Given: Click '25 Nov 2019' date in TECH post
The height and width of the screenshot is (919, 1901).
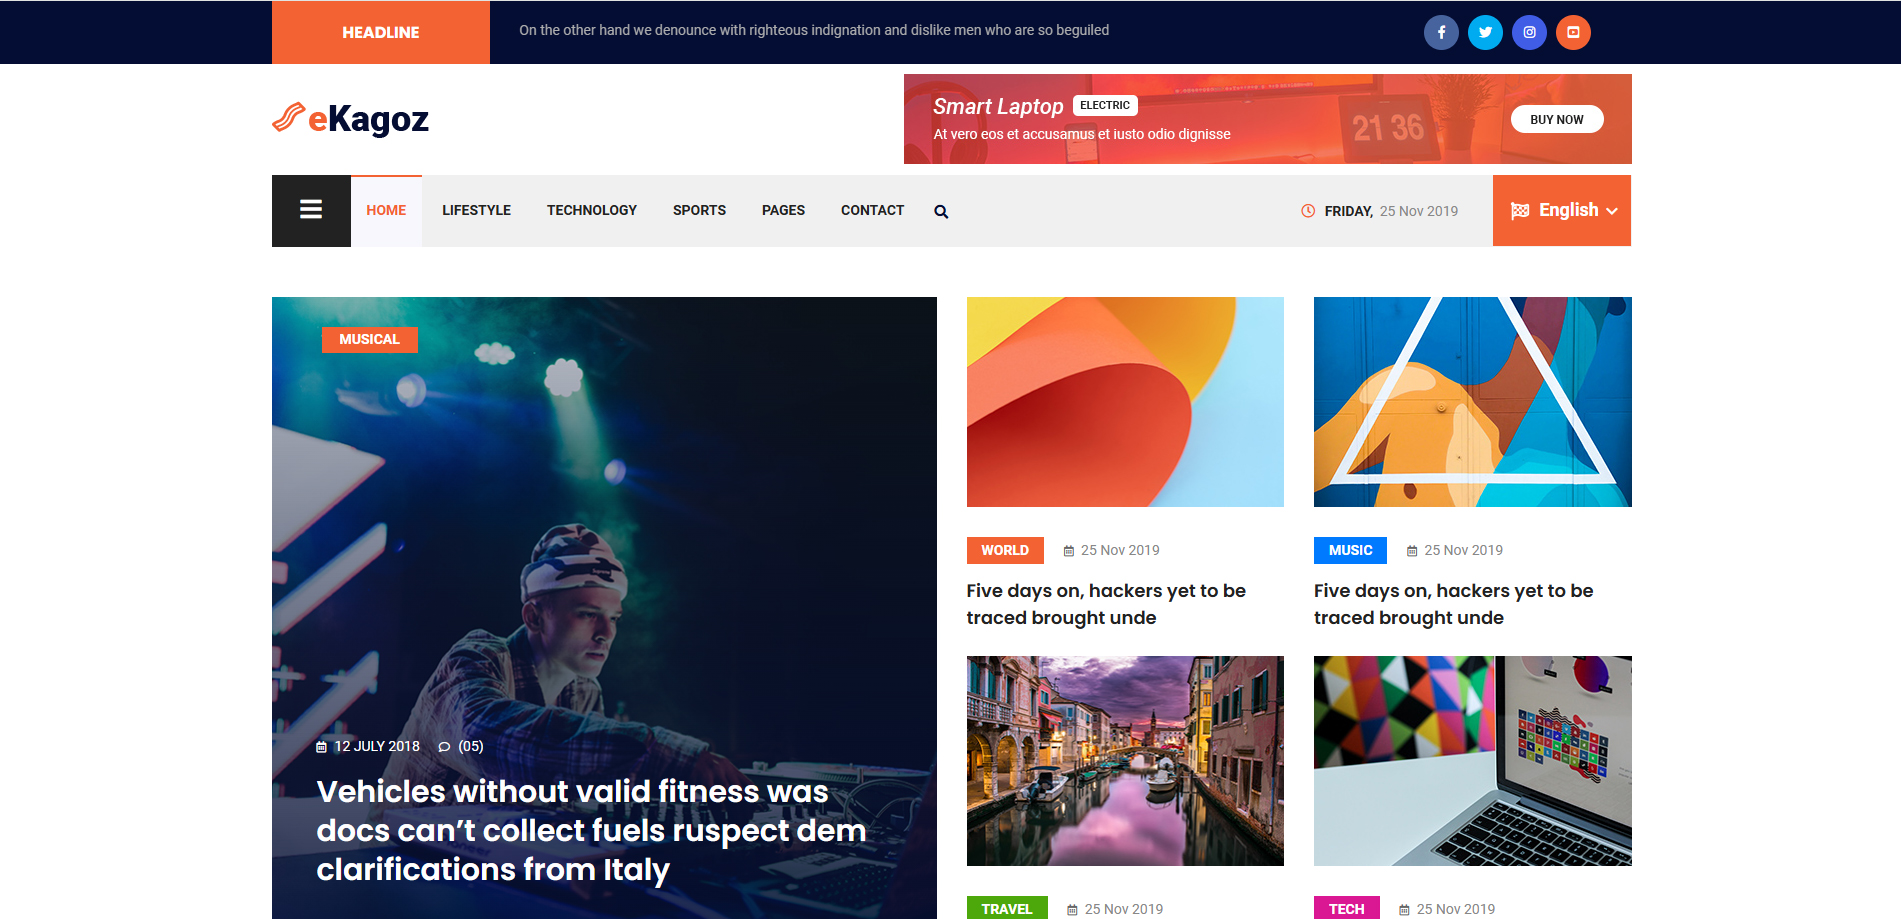Looking at the screenshot, I should coord(1456,909).
